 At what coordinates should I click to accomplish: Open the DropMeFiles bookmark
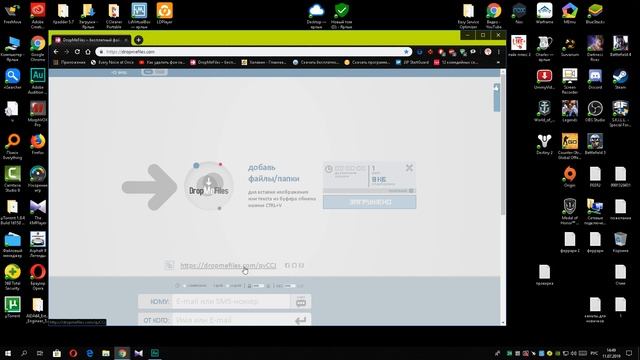click(213, 62)
